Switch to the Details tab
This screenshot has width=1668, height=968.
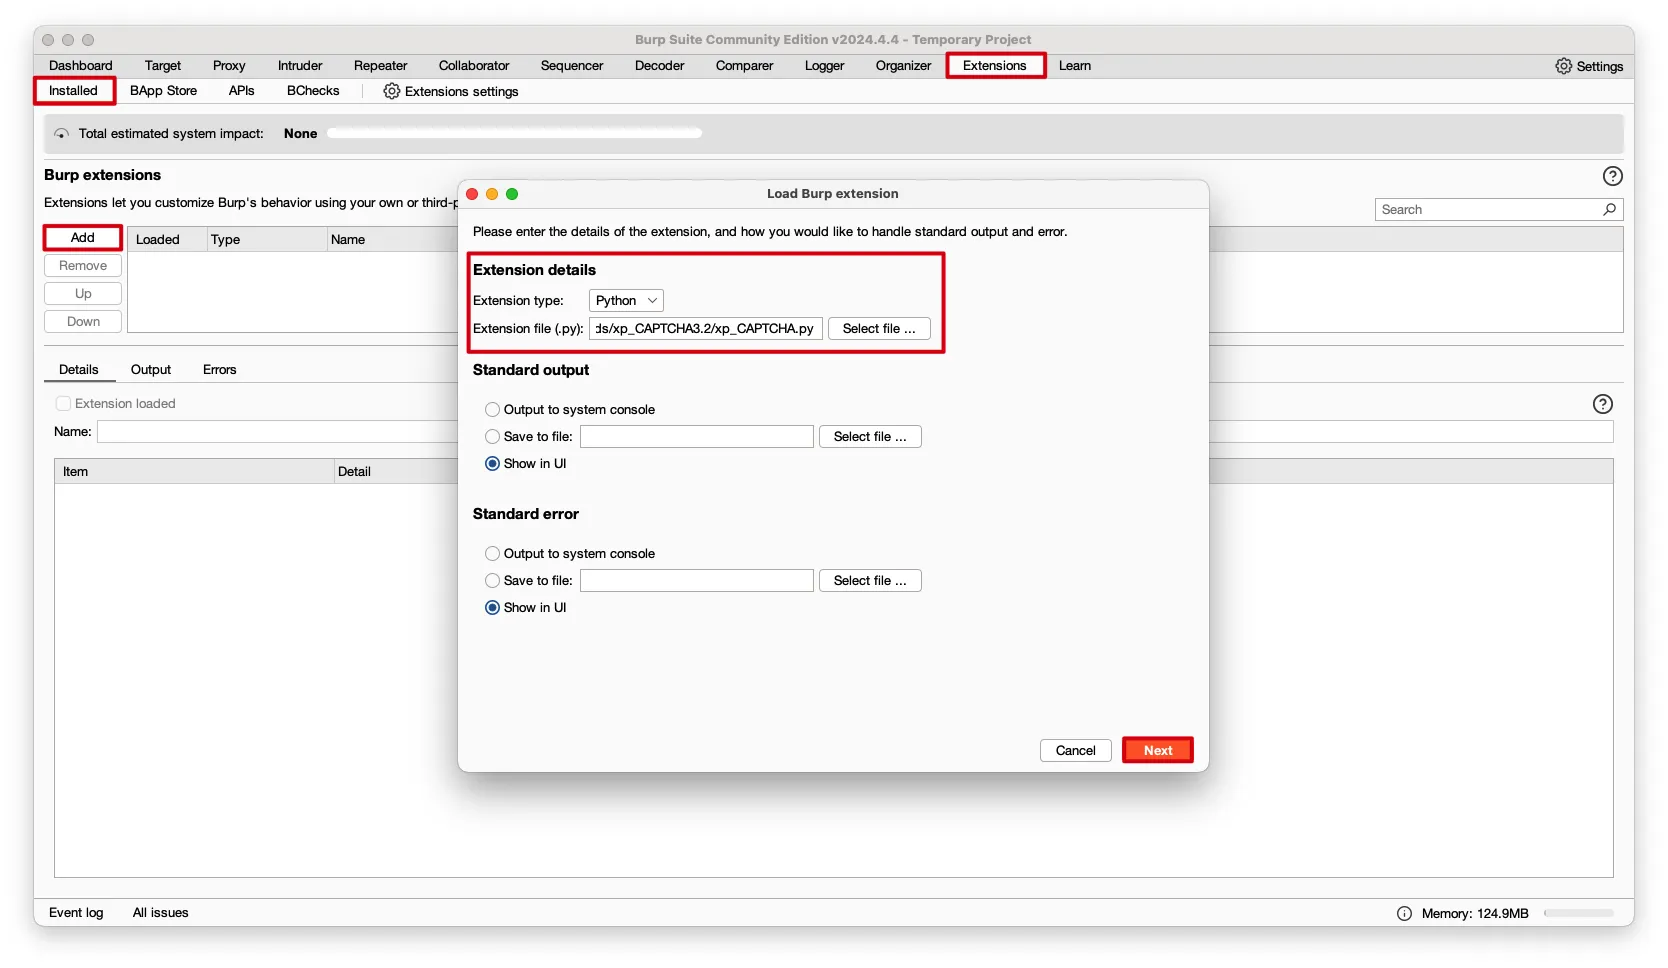79,370
